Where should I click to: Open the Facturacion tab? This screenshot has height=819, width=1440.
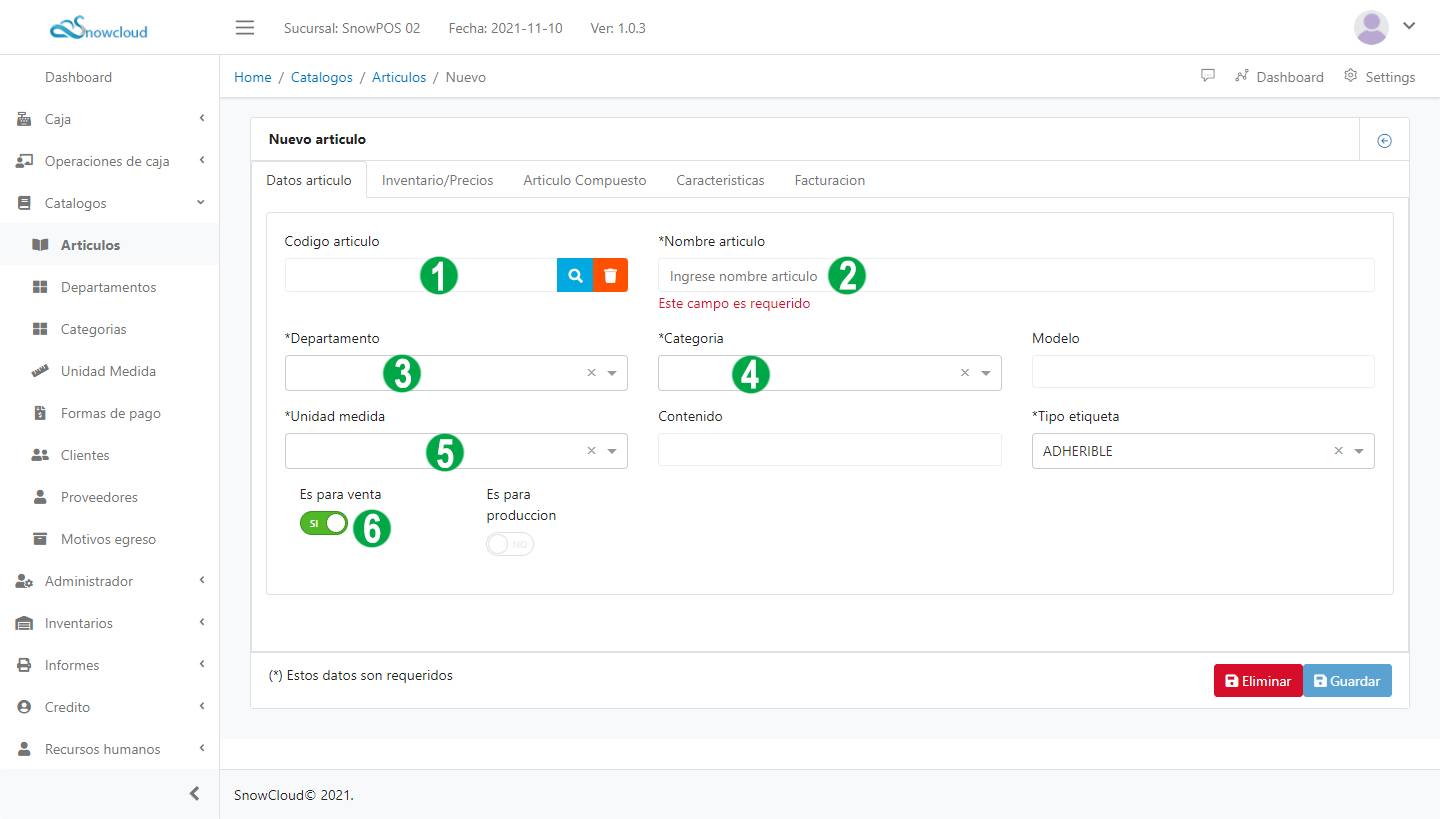829,181
